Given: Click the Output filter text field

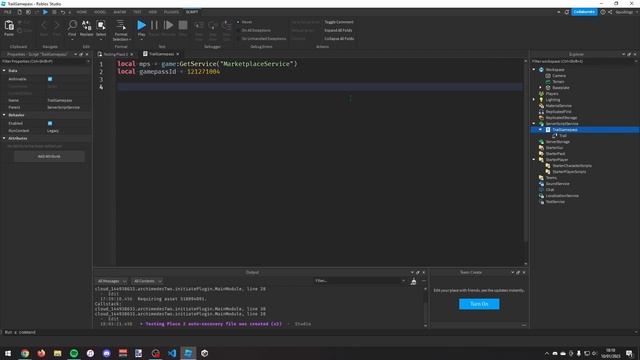Looking at the screenshot, I should click(x=359, y=281).
